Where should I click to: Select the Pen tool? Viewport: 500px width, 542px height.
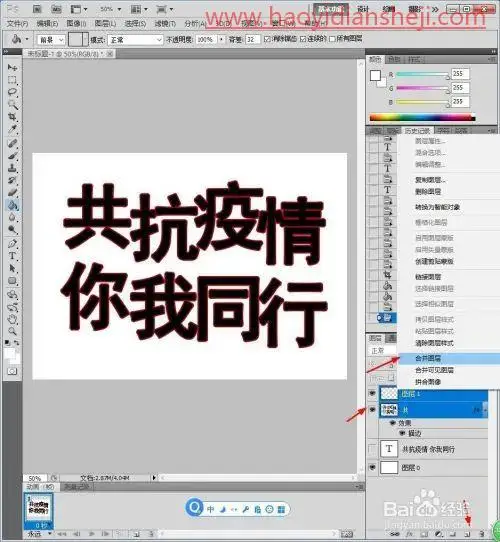tap(12, 244)
